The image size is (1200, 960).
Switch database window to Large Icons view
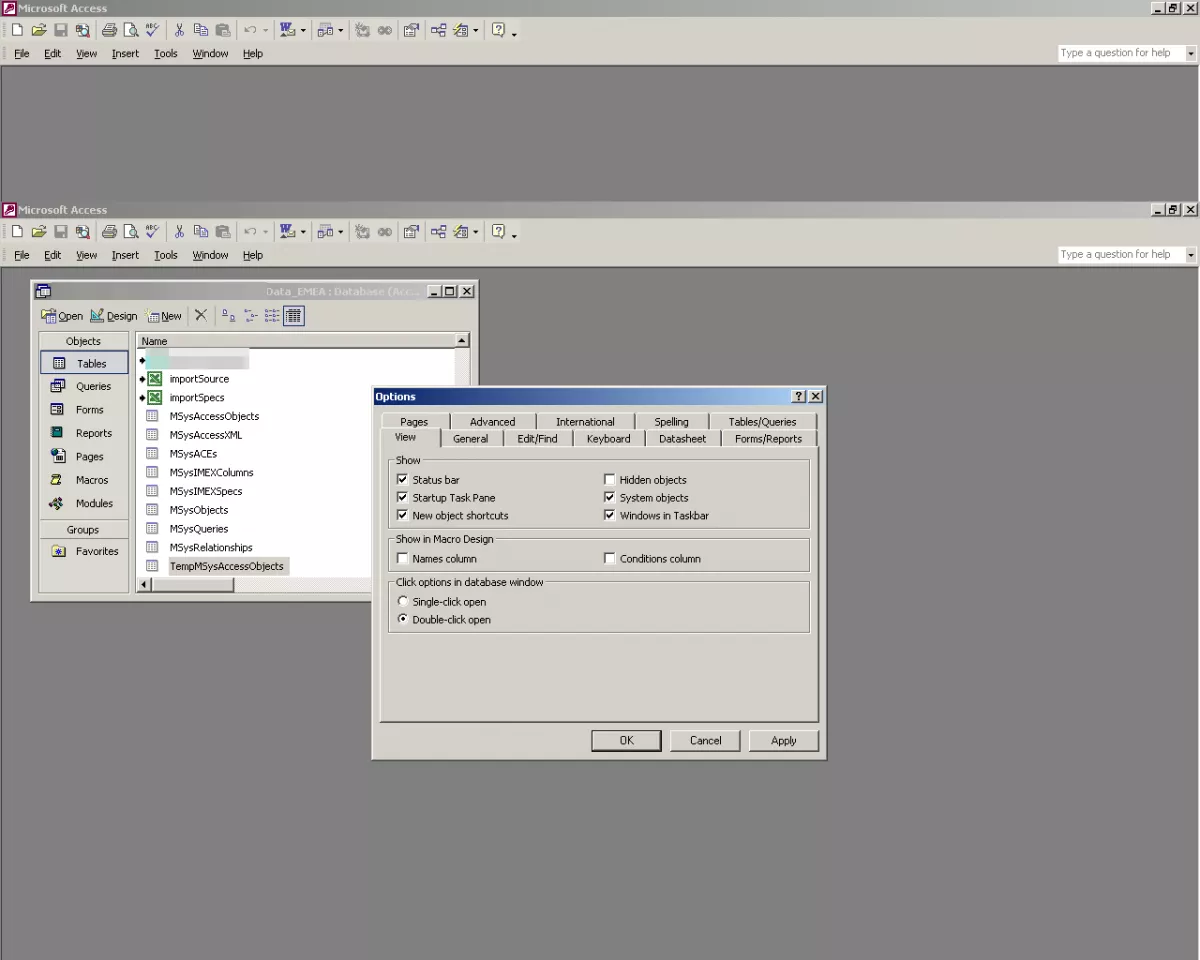[x=228, y=315]
